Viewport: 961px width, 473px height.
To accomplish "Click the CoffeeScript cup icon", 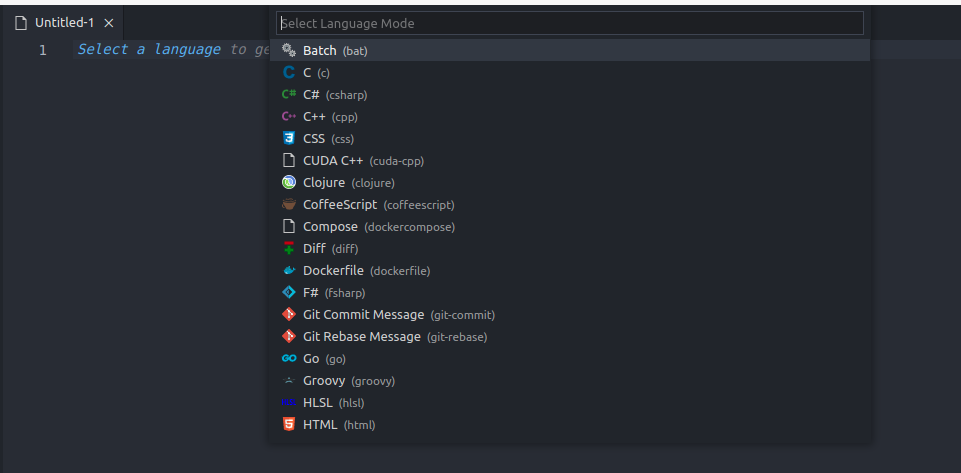I will [x=289, y=204].
